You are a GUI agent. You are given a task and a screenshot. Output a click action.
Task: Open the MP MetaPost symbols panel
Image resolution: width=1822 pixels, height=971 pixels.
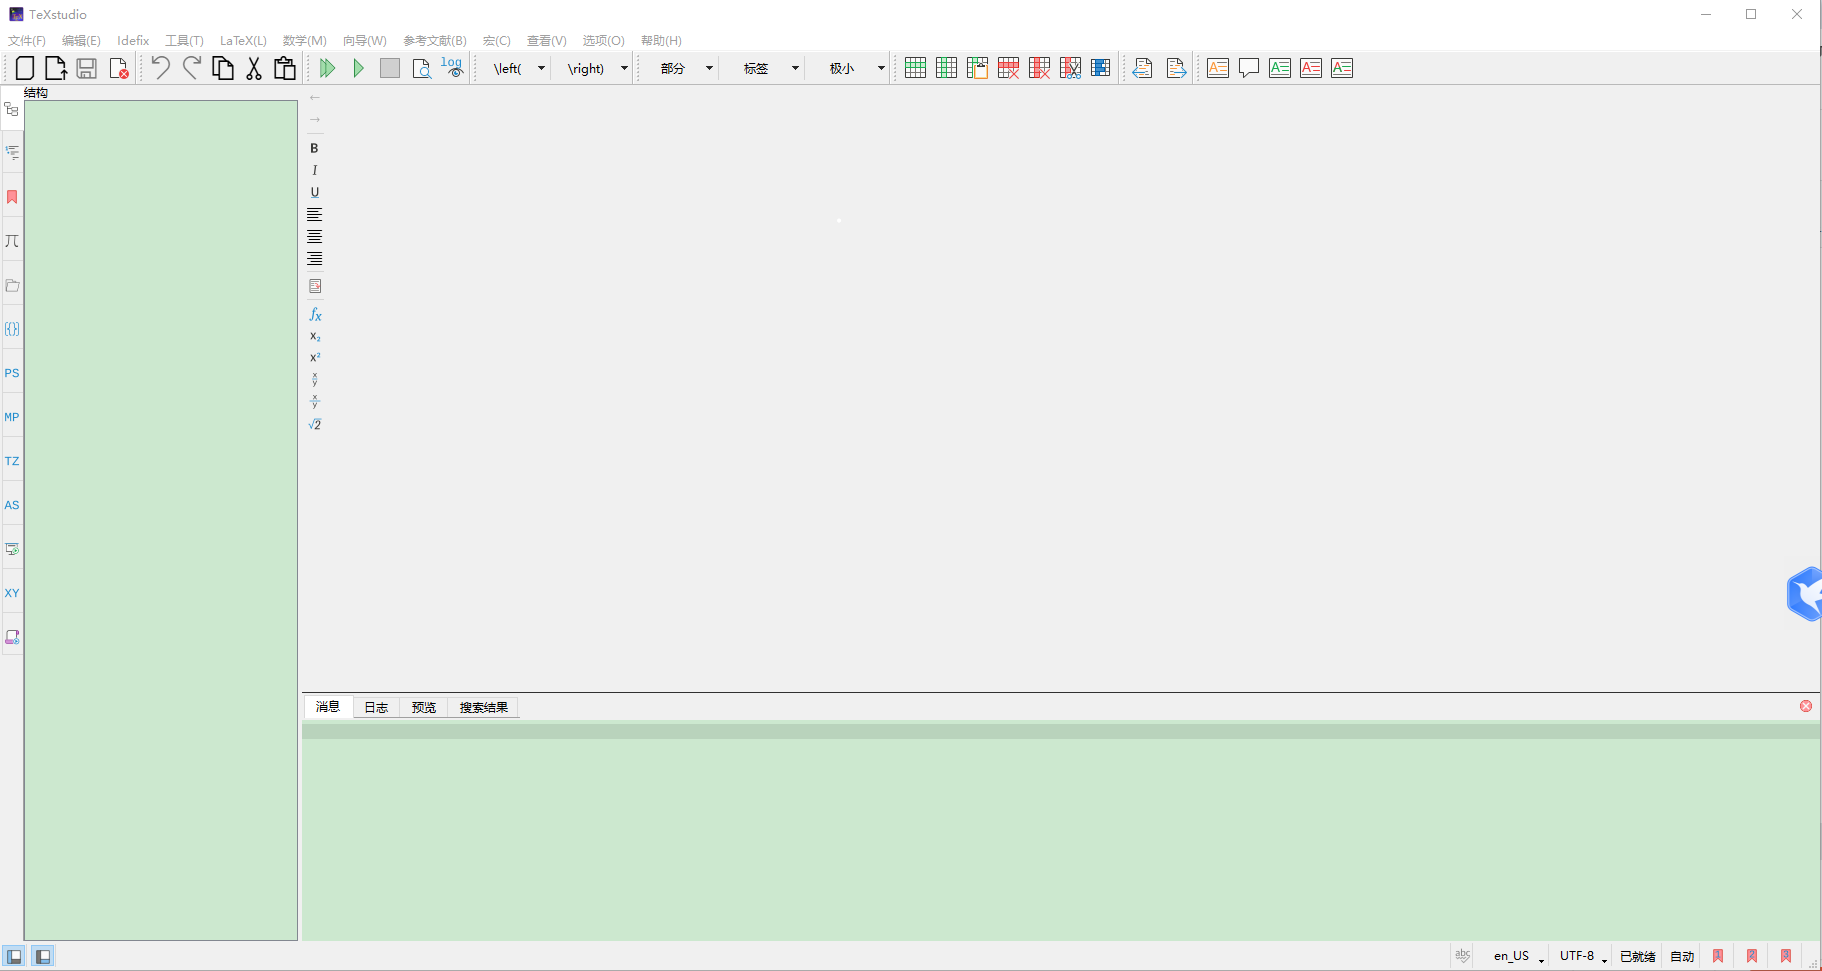[x=12, y=417]
